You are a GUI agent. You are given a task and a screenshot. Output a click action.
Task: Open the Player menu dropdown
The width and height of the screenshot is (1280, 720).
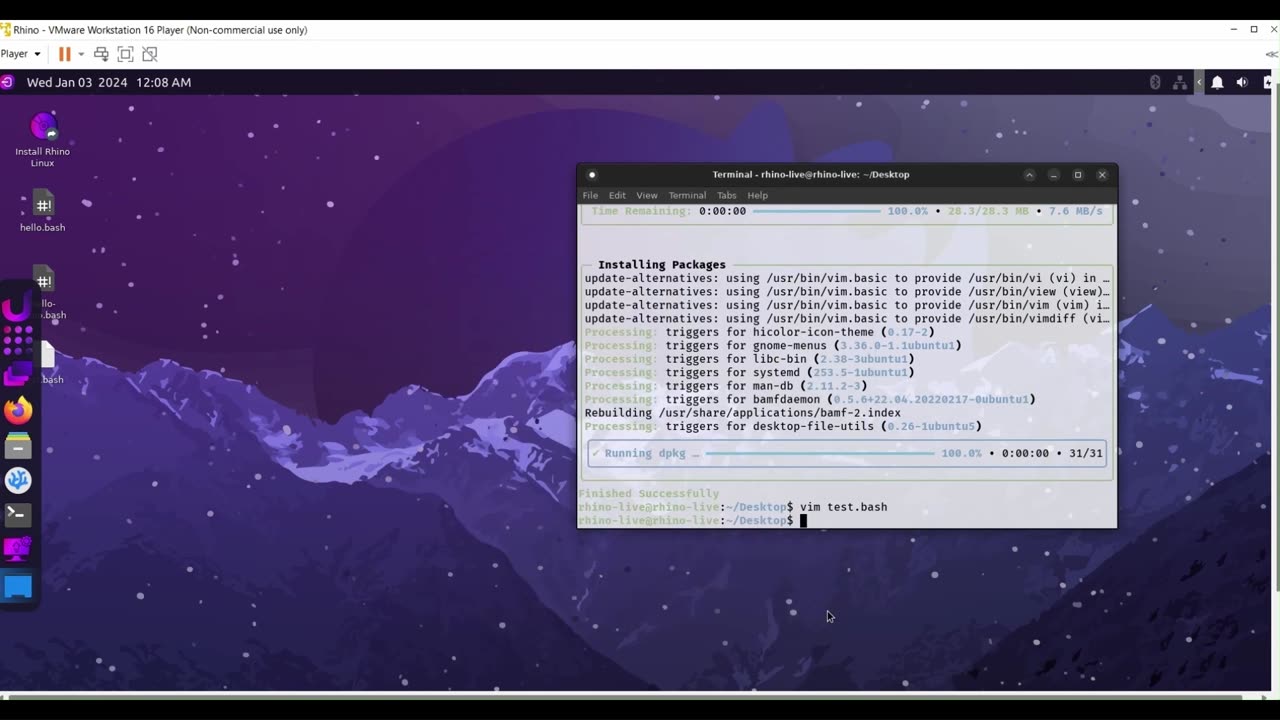pyautogui.click(x=20, y=54)
